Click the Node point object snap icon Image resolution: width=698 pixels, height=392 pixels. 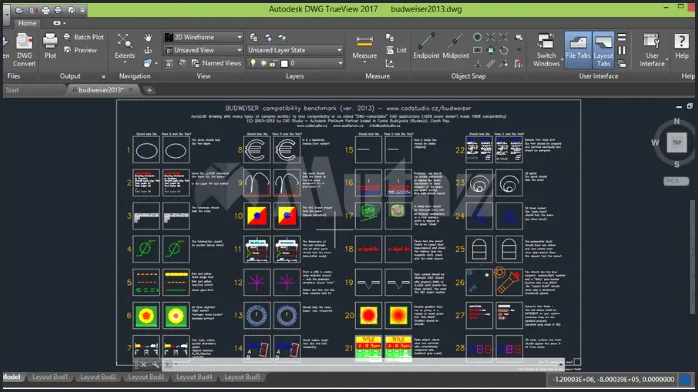[x=519, y=50]
